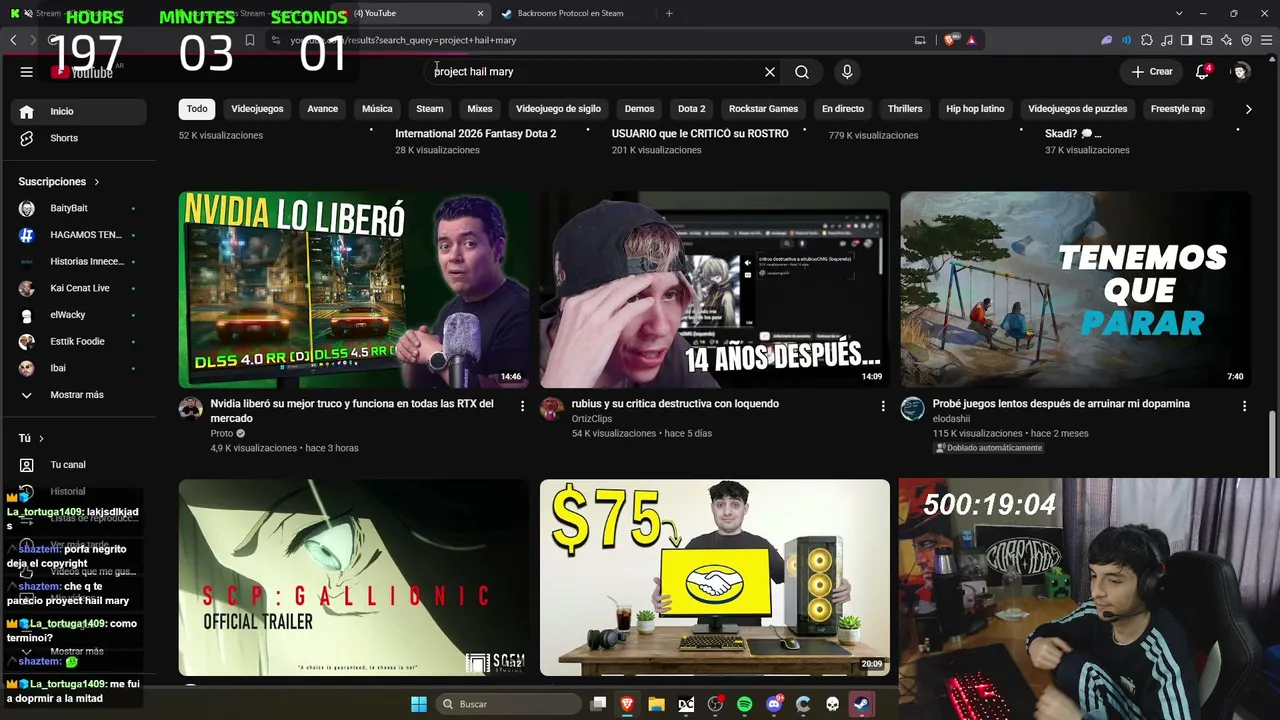The width and height of the screenshot is (1280, 720).
Task: Open the Nvidia lo liberó video thumbnail
Action: (354, 290)
